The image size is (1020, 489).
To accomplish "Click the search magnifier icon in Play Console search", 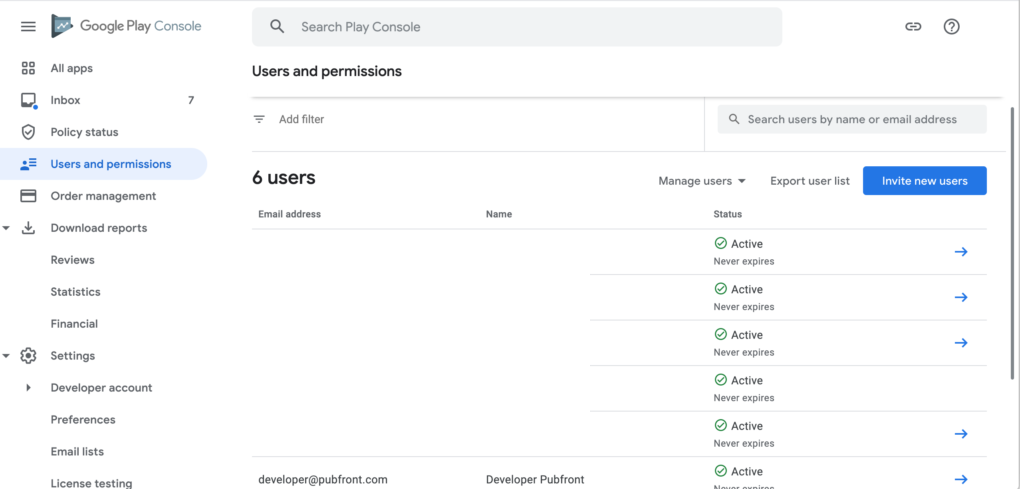I will point(278,27).
